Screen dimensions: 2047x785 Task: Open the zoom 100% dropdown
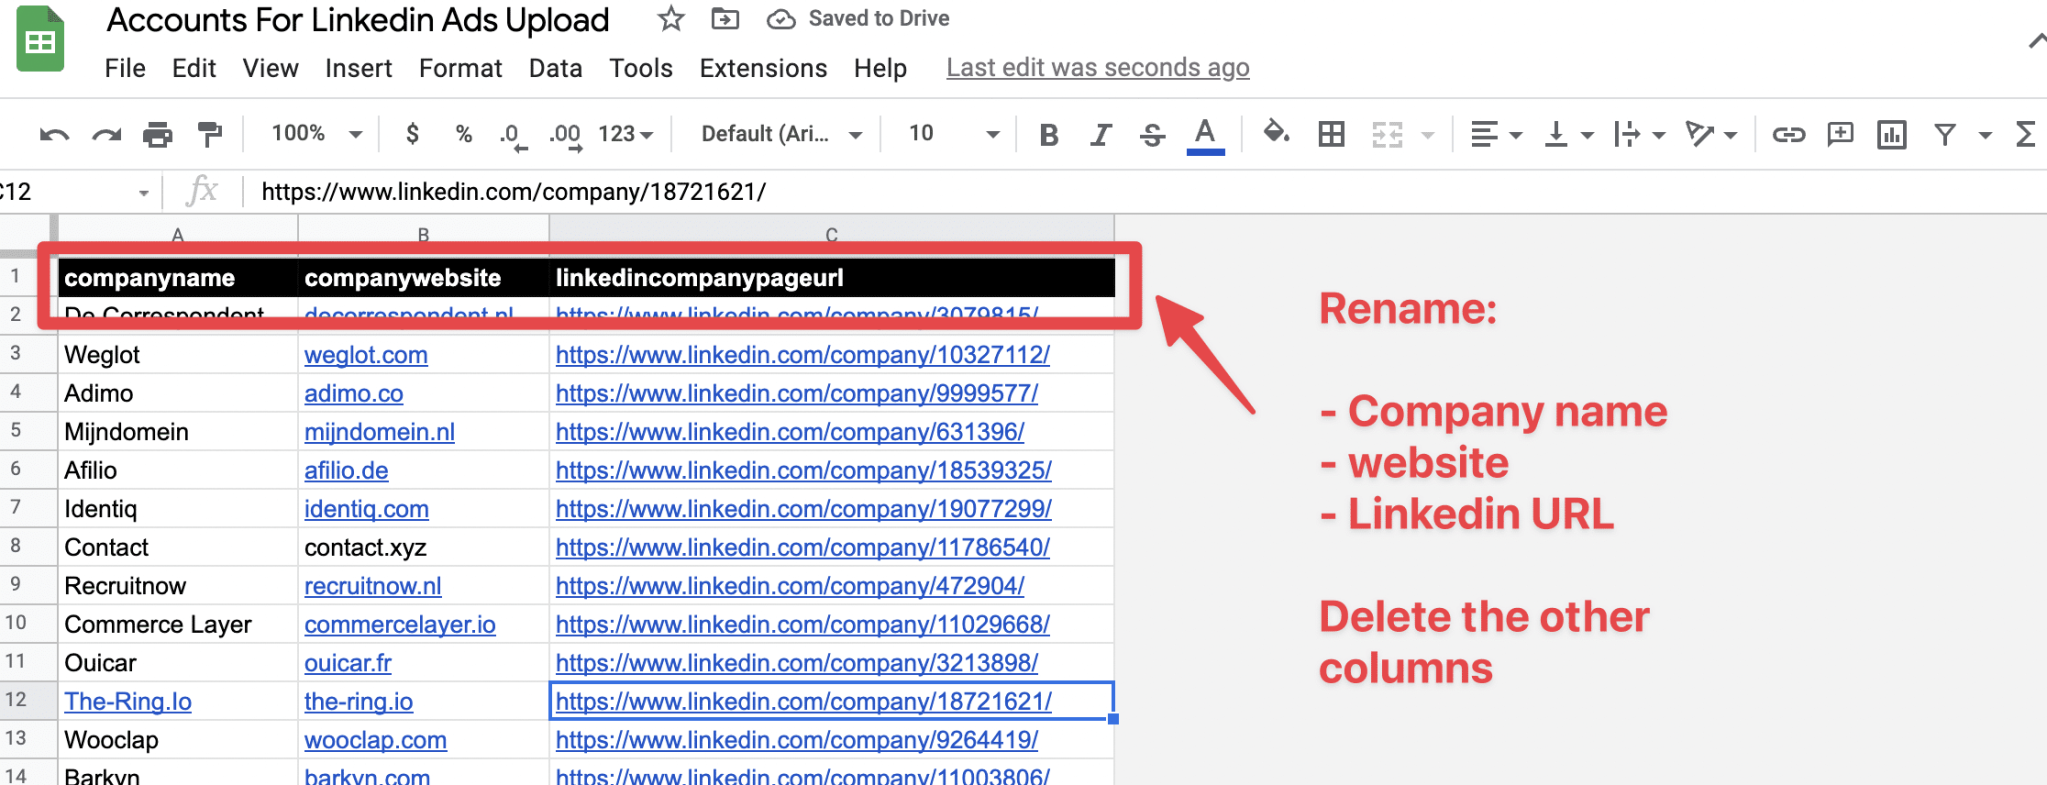[x=316, y=134]
